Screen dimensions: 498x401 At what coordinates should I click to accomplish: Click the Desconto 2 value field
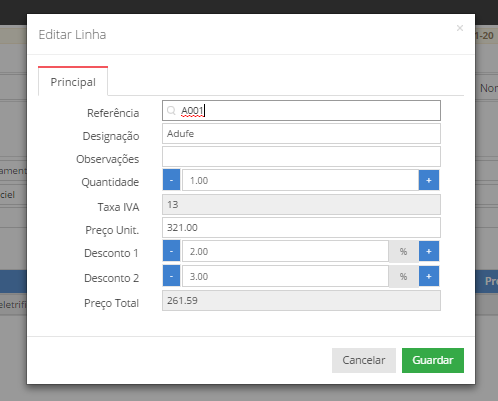(x=285, y=276)
